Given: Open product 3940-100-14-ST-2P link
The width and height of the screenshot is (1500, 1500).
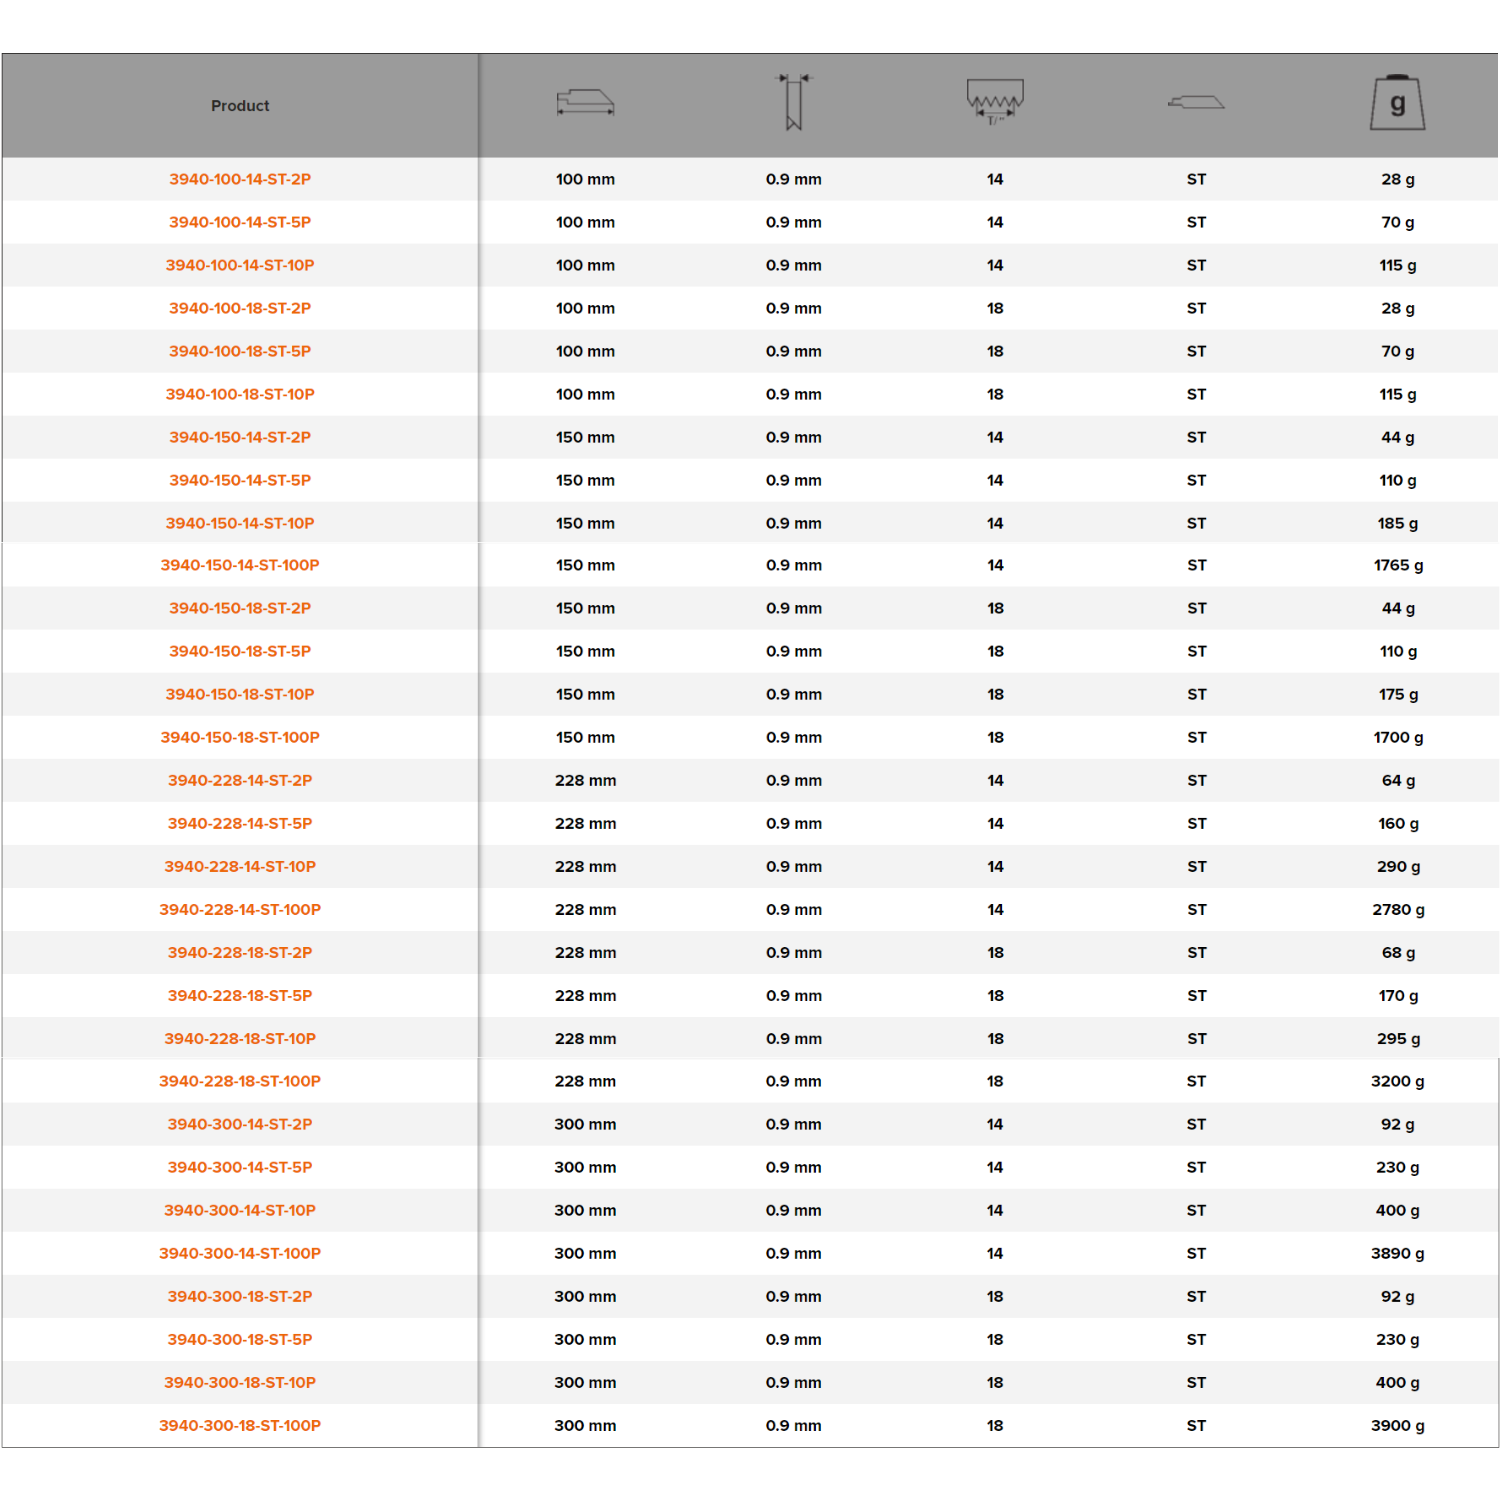Looking at the screenshot, I should click(240, 180).
